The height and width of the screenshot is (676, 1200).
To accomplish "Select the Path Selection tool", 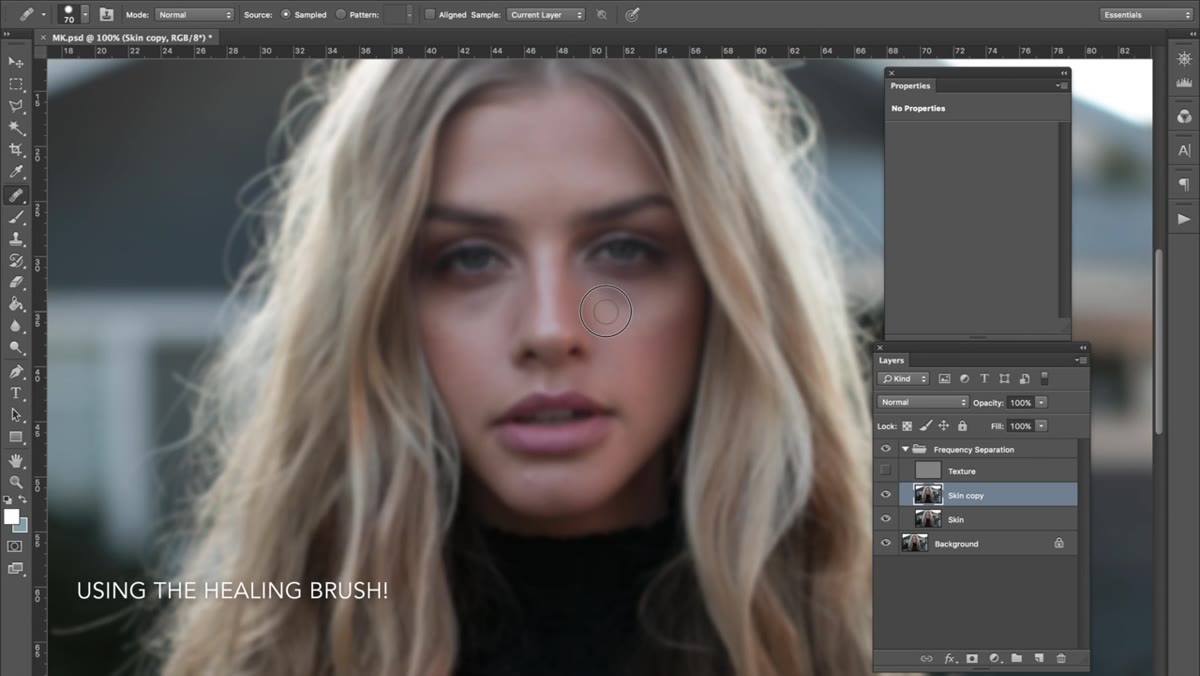I will coord(16,415).
